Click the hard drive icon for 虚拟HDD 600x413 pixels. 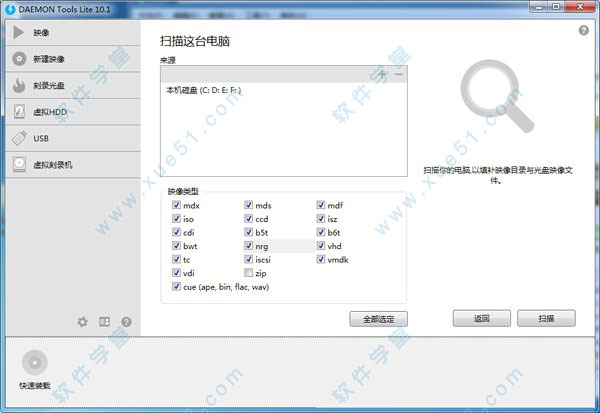(19, 111)
